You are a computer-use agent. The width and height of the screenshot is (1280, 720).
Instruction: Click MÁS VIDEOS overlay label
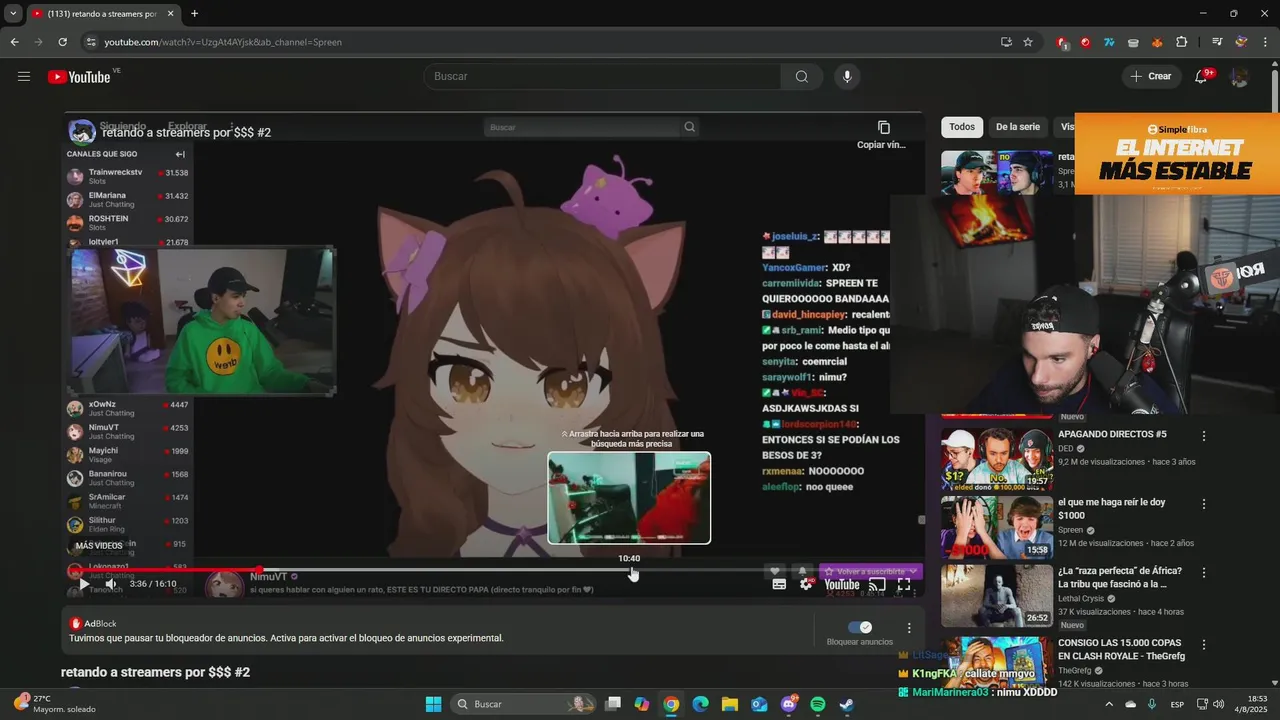coord(99,546)
